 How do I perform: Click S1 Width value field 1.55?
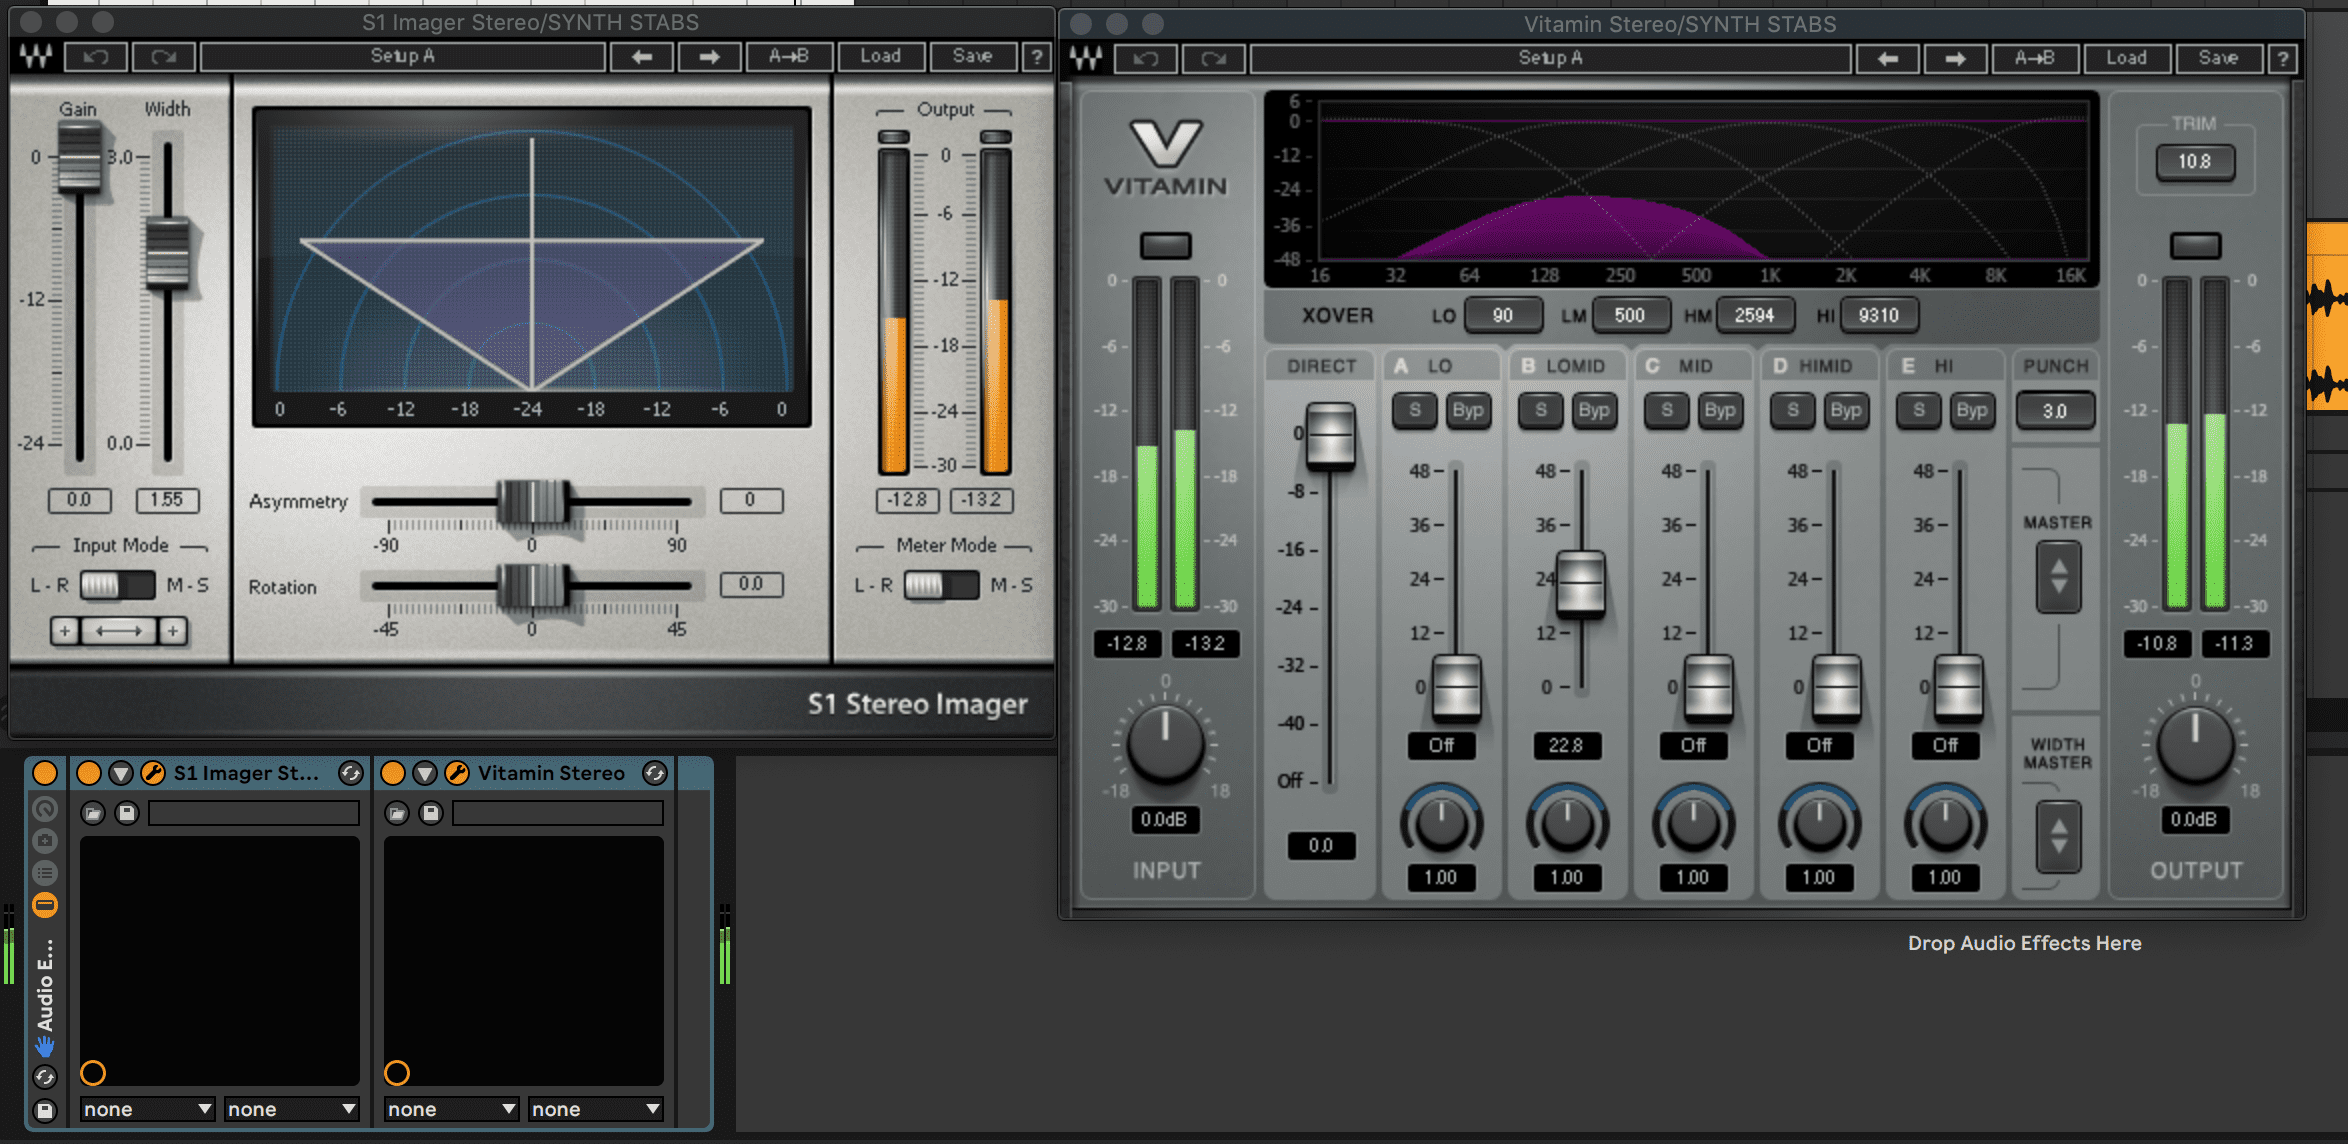pyautogui.click(x=167, y=500)
